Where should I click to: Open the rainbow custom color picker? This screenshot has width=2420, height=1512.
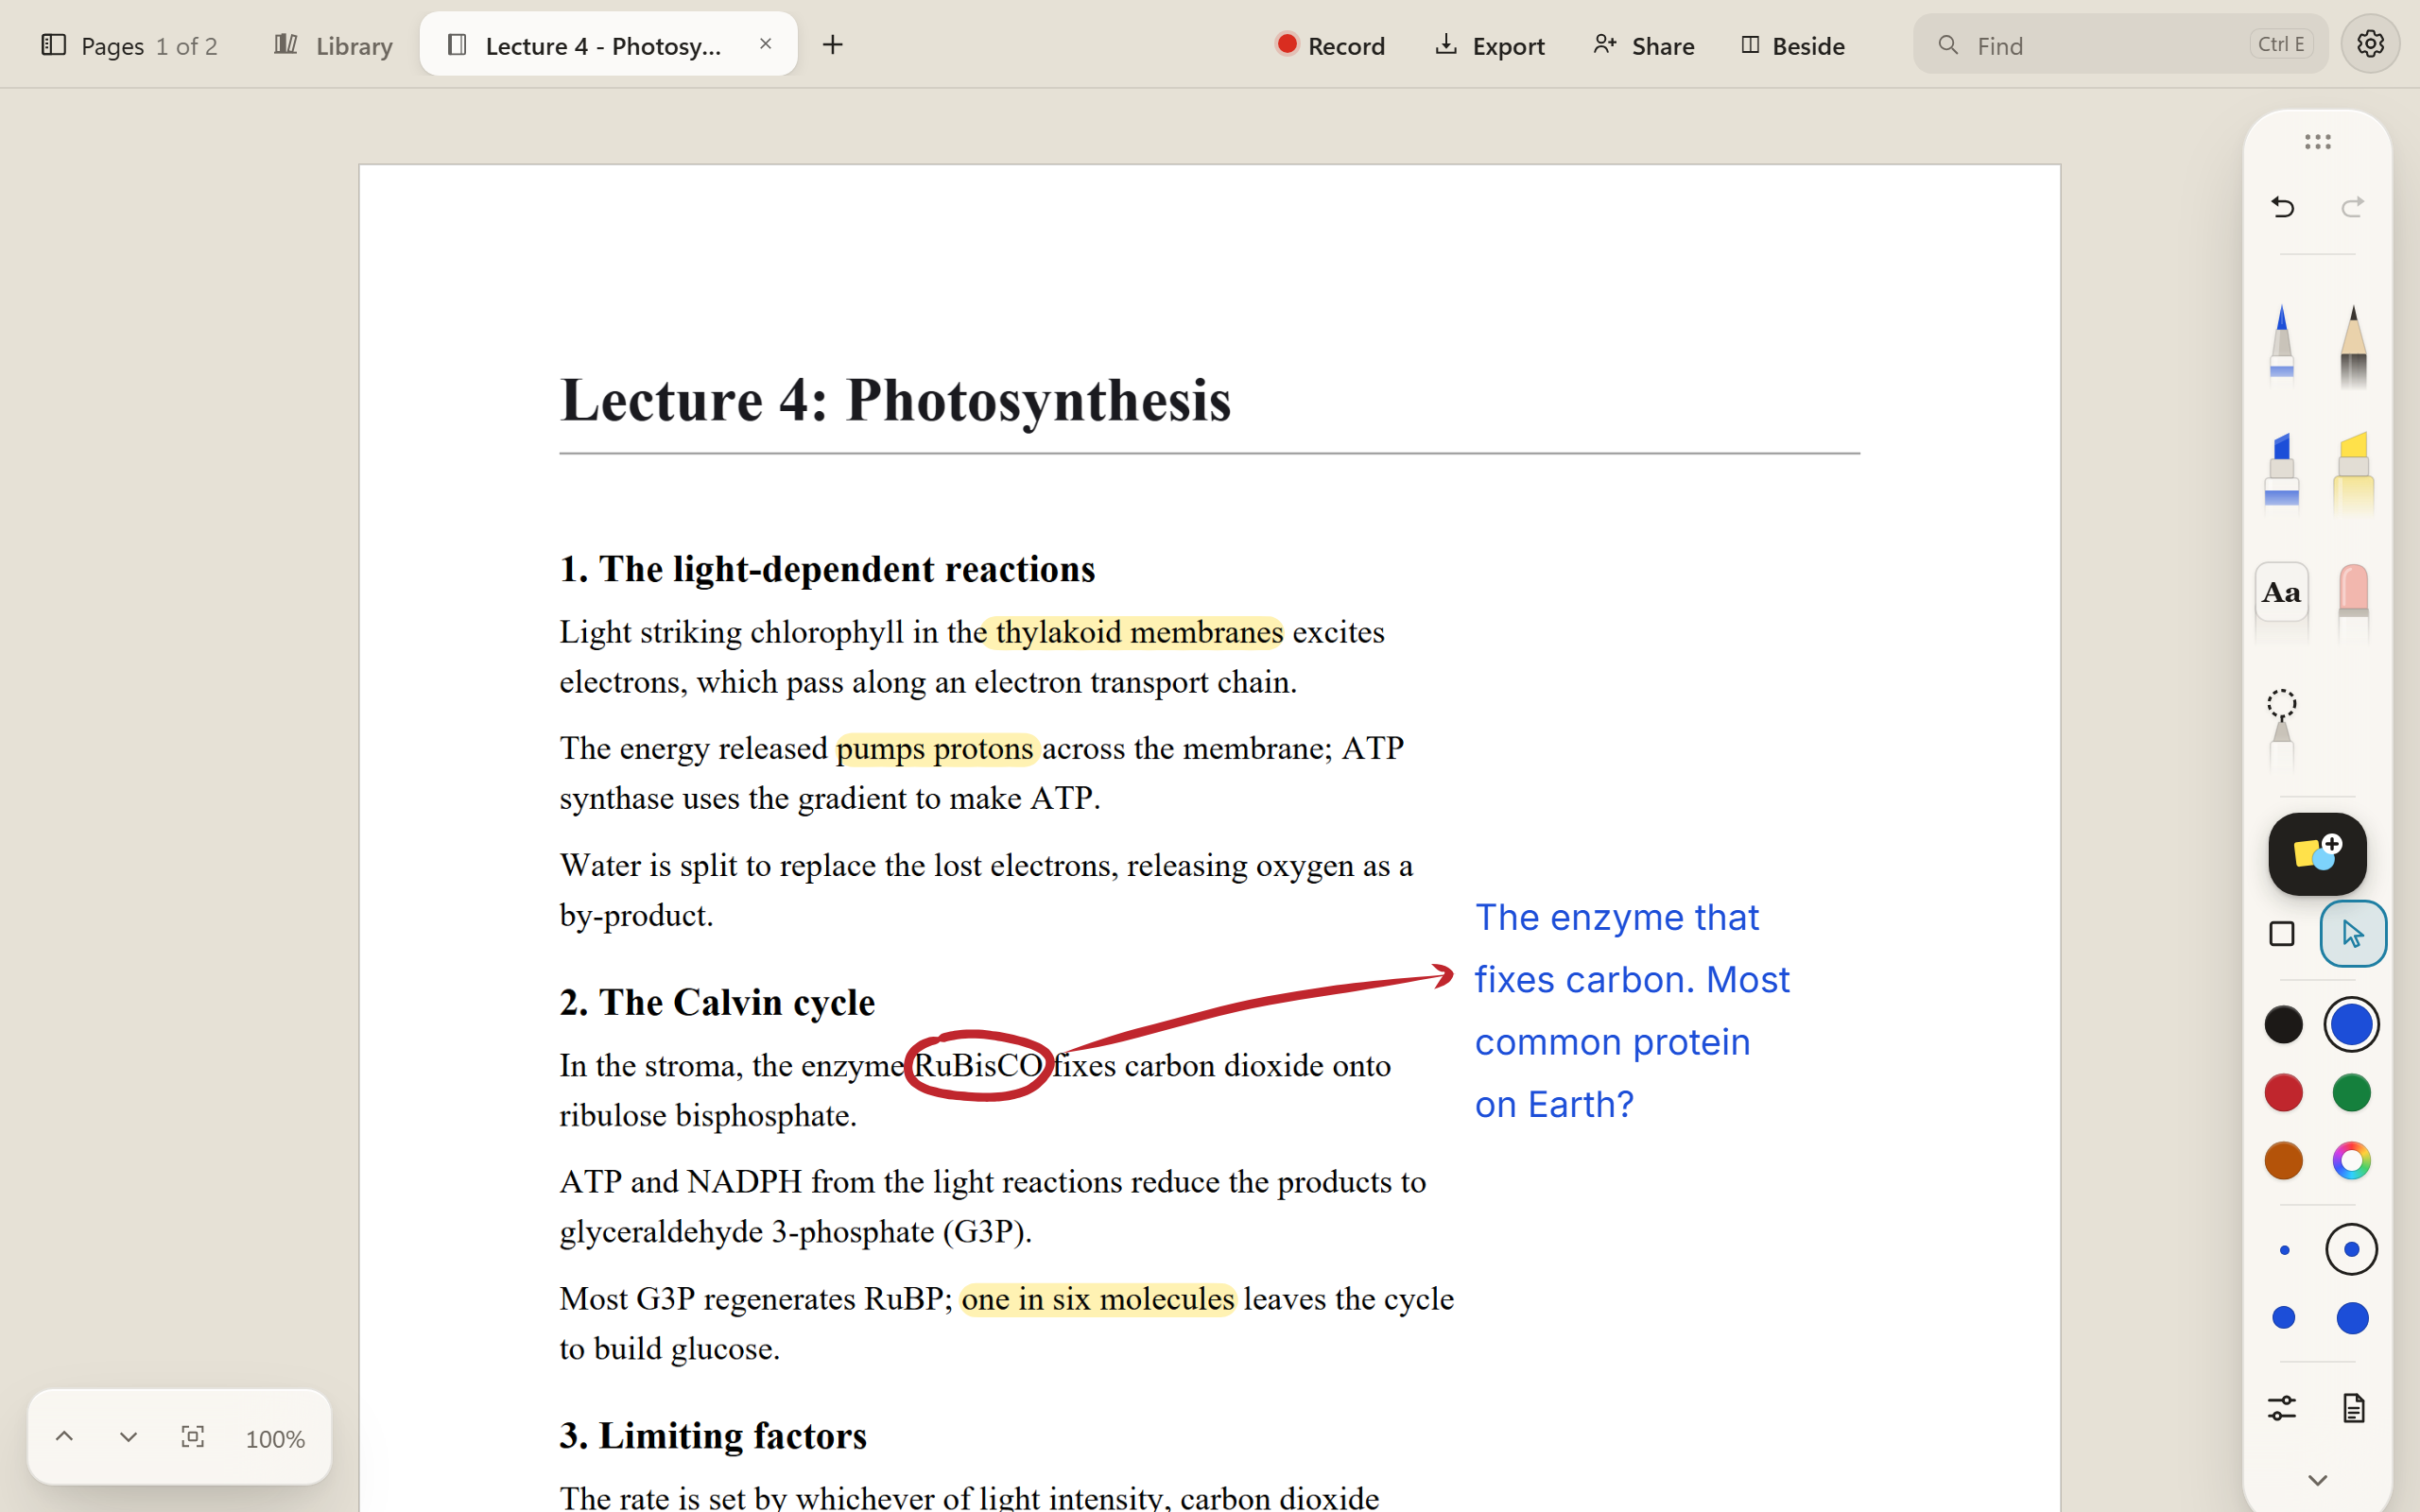coord(2351,1161)
